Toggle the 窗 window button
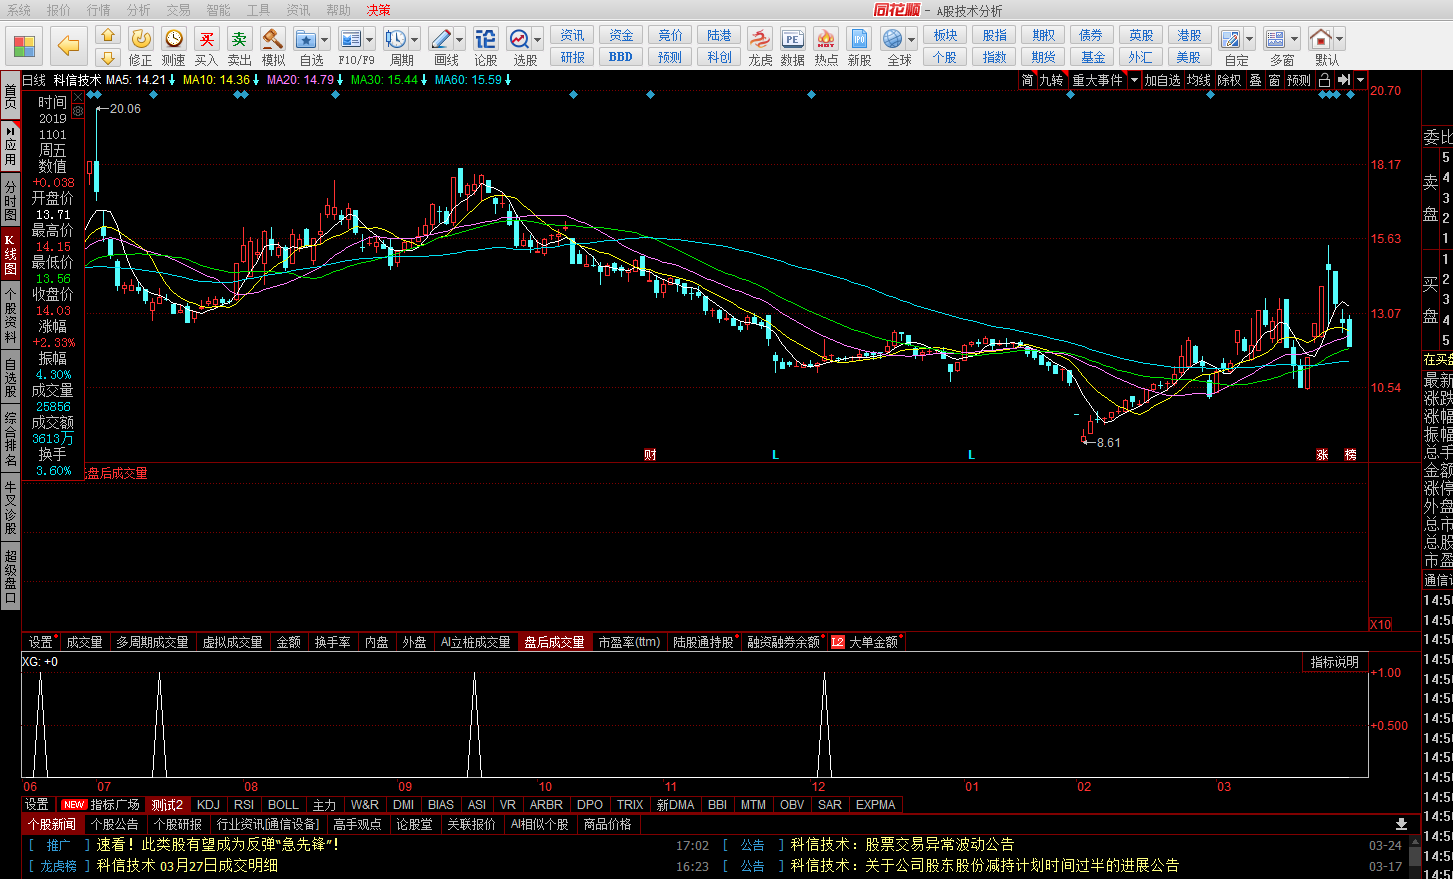1453x879 pixels. tap(1274, 80)
